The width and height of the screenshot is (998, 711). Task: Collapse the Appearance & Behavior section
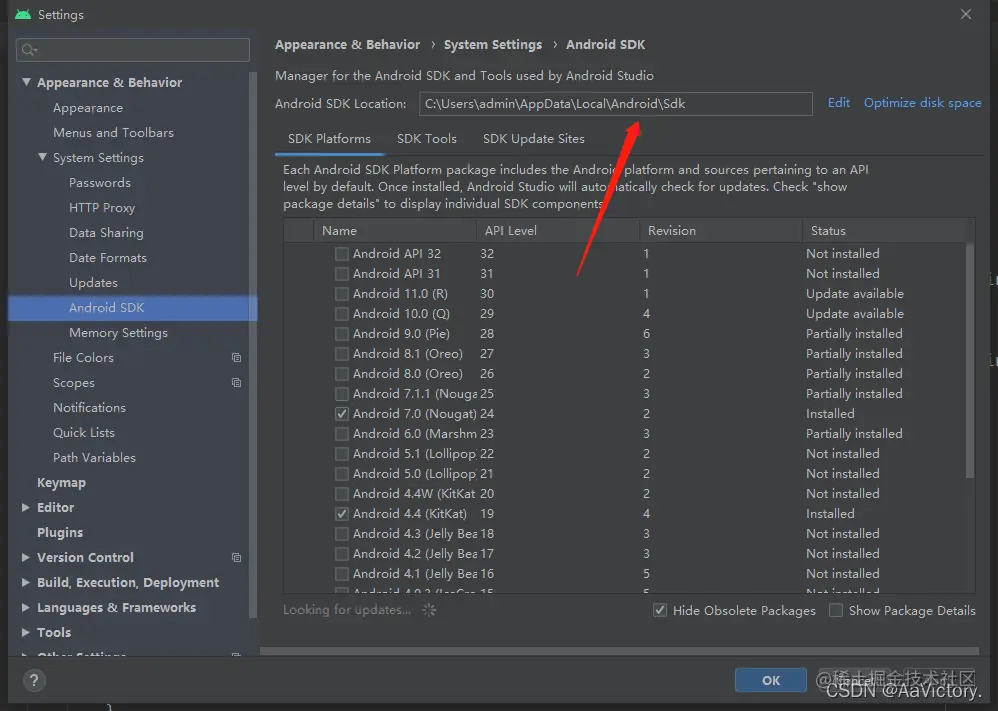point(26,82)
